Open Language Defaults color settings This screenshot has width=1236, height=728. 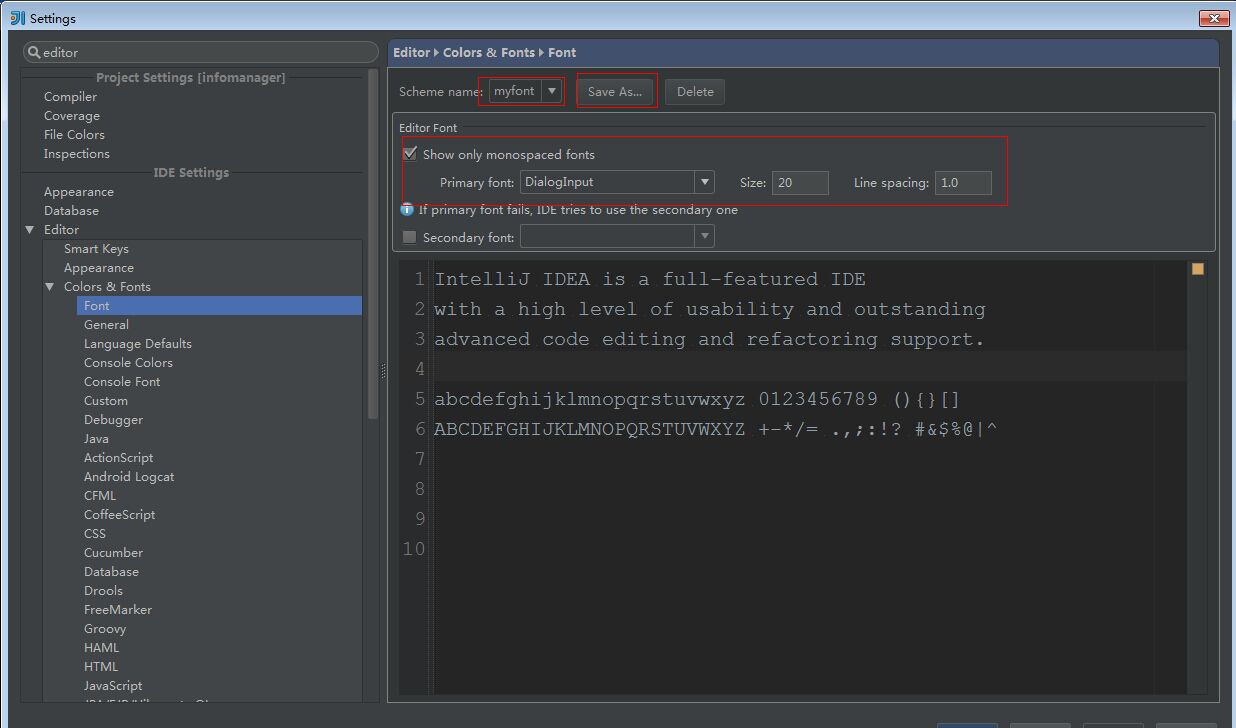click(x=138, y=344)
